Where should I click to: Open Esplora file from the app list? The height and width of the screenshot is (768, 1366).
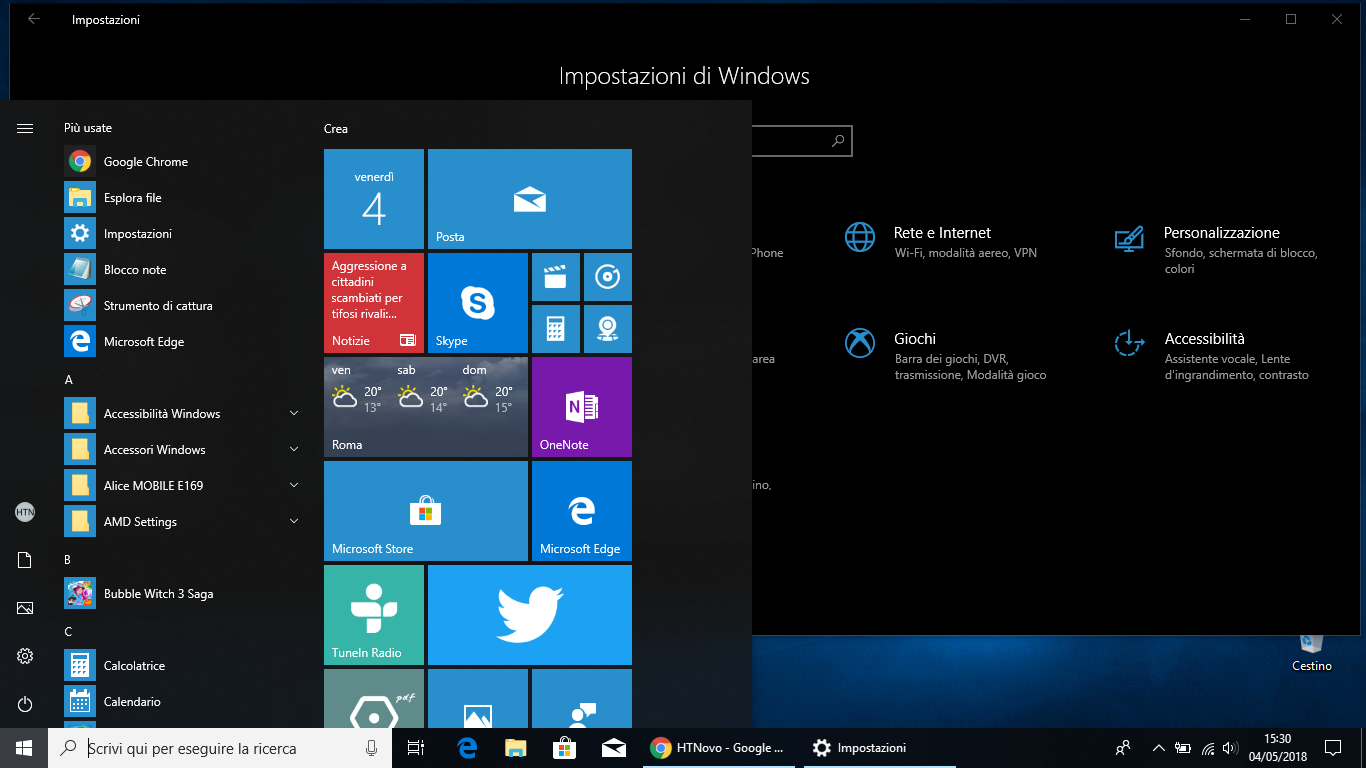coord(182,198)
